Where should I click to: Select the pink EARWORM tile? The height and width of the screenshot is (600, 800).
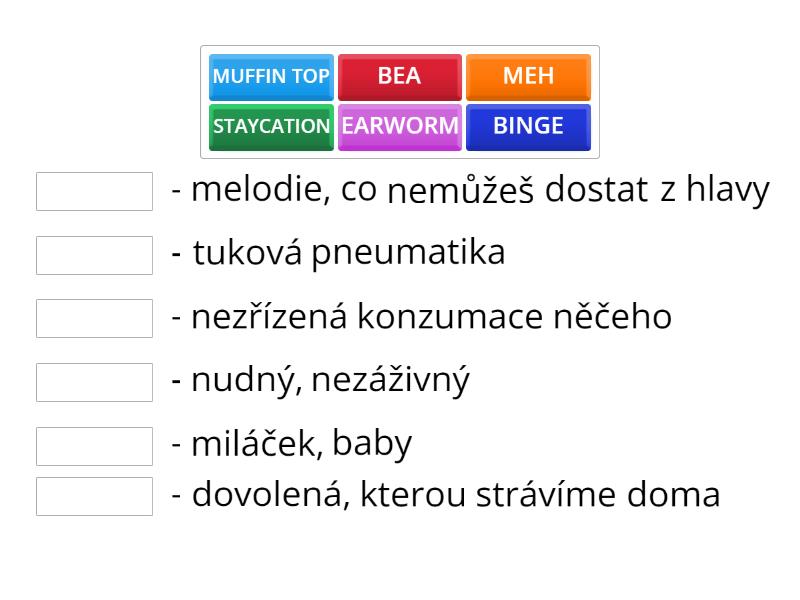[x=399, y=126]
